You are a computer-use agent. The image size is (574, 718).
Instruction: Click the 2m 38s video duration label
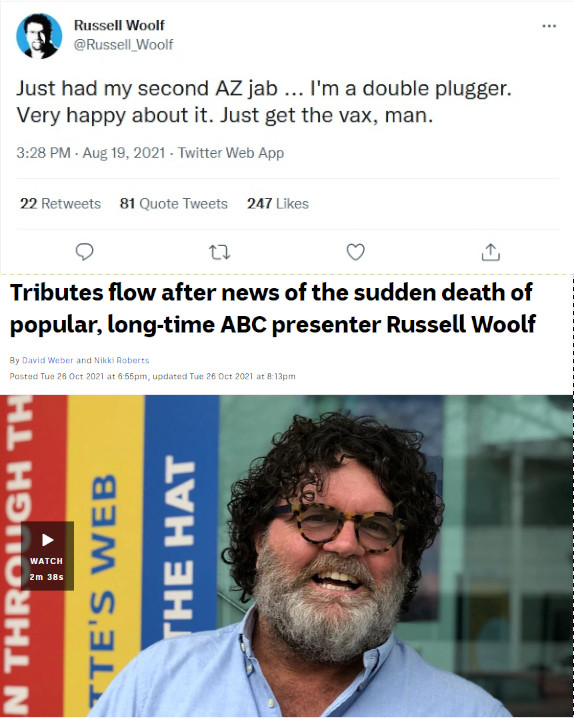[47, 577]
